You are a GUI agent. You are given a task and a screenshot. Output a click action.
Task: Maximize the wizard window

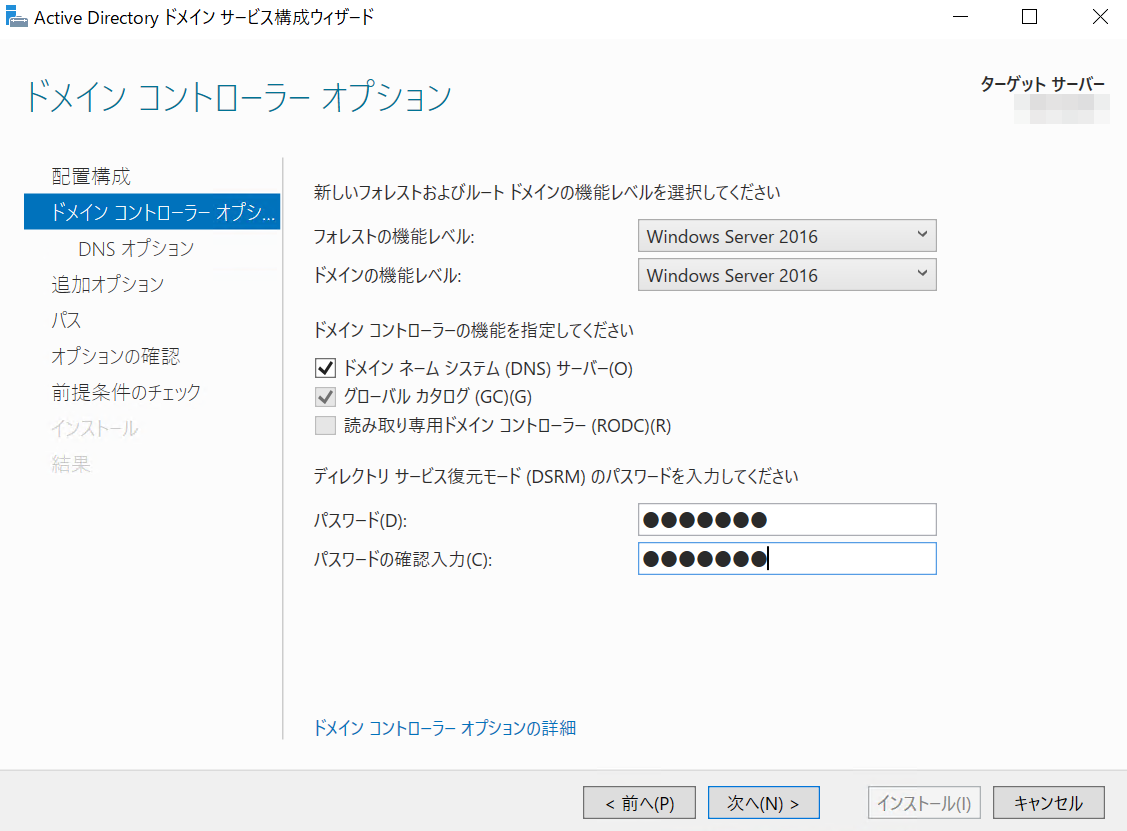coord(1029,17)
